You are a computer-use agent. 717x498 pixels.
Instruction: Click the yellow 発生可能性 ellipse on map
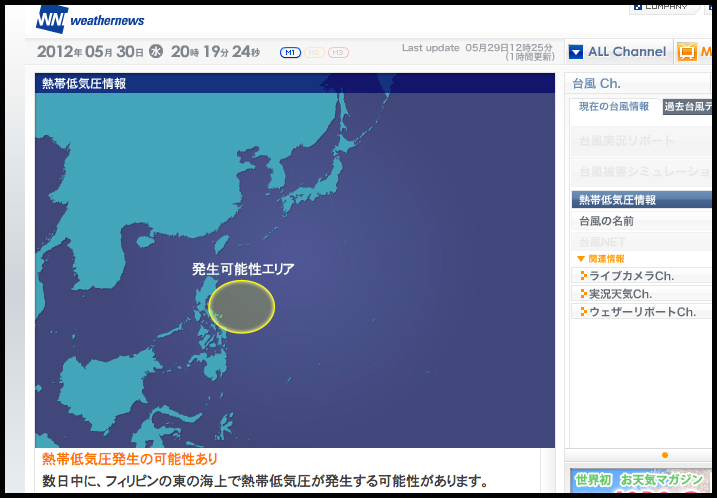(241, 307)
